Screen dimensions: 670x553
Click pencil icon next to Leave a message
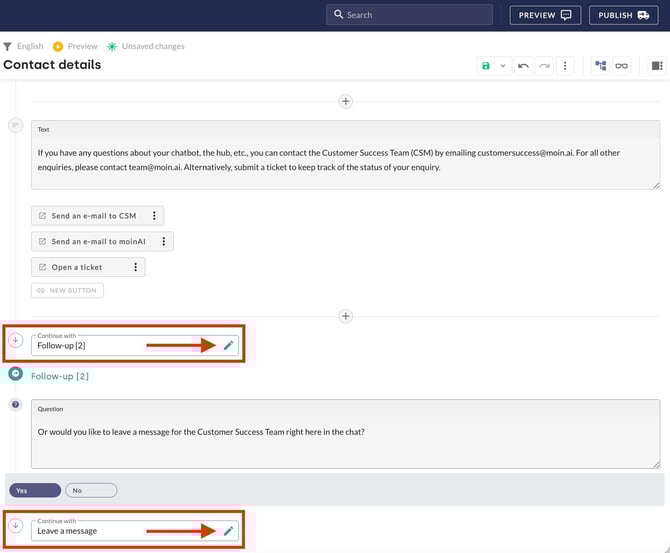[x=229, y=531]
